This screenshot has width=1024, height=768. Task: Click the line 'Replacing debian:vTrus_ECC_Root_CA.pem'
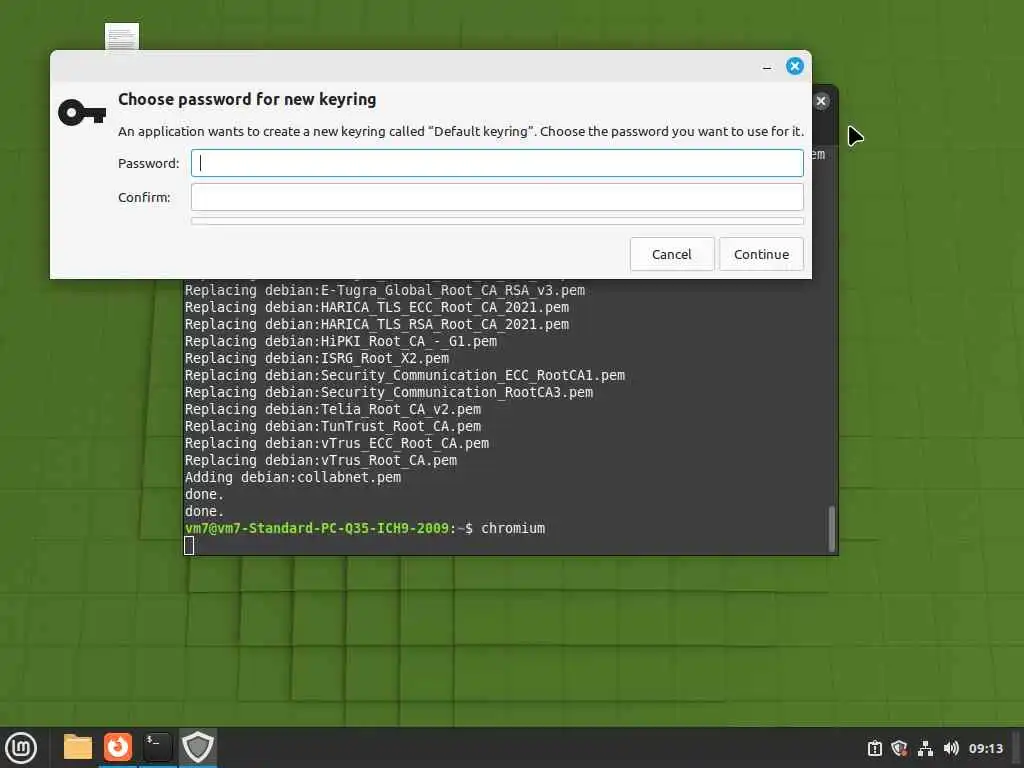(337, 443)
